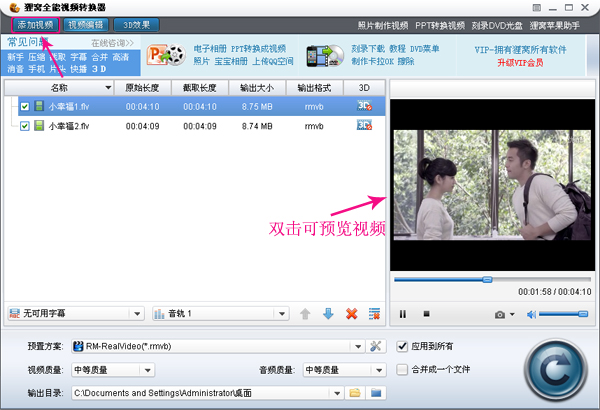
Task: Move the selected file up with gray arrow
Action: (305, 314)
